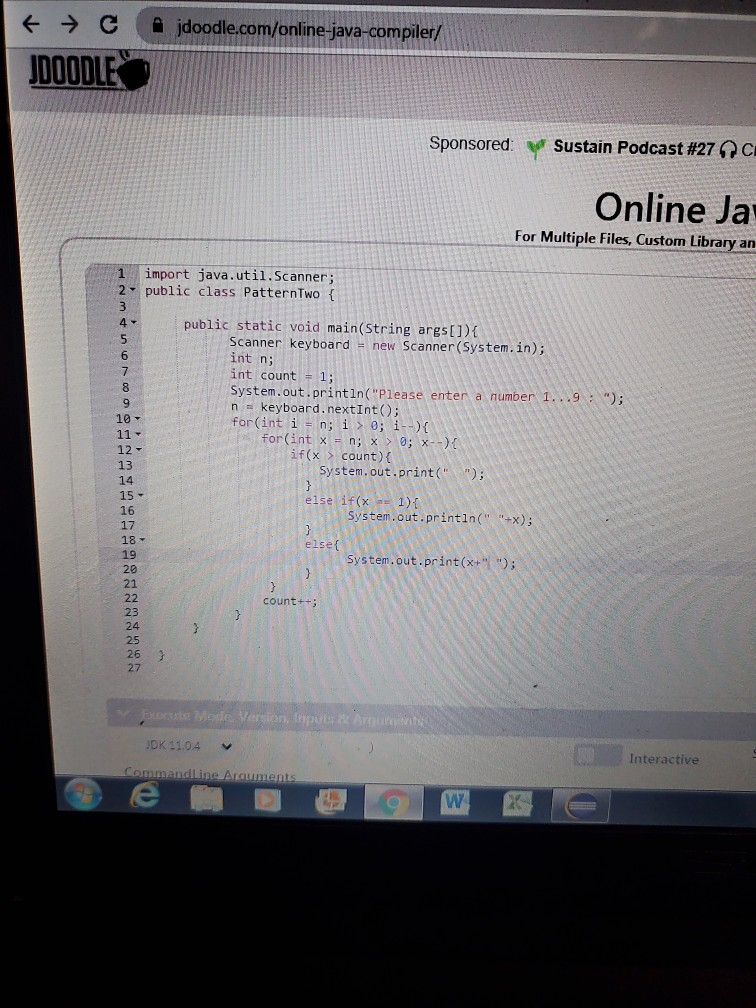The image size is (756, 1008).
Task: Click the 'count++;' statement
Action: (289, 601)
